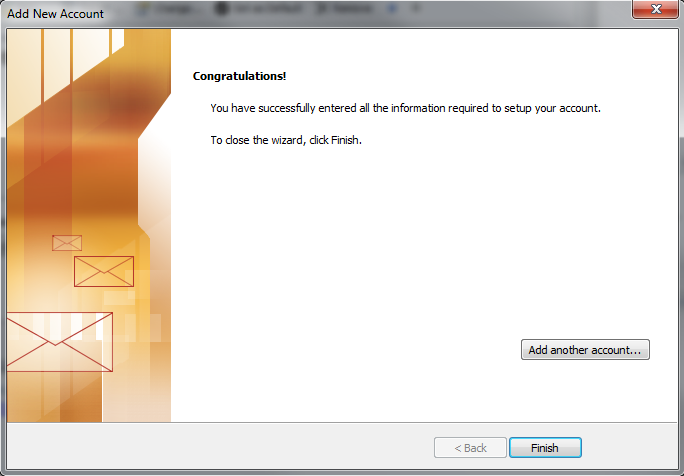Click the dark brown blur in the banner

tap(131, 105)
